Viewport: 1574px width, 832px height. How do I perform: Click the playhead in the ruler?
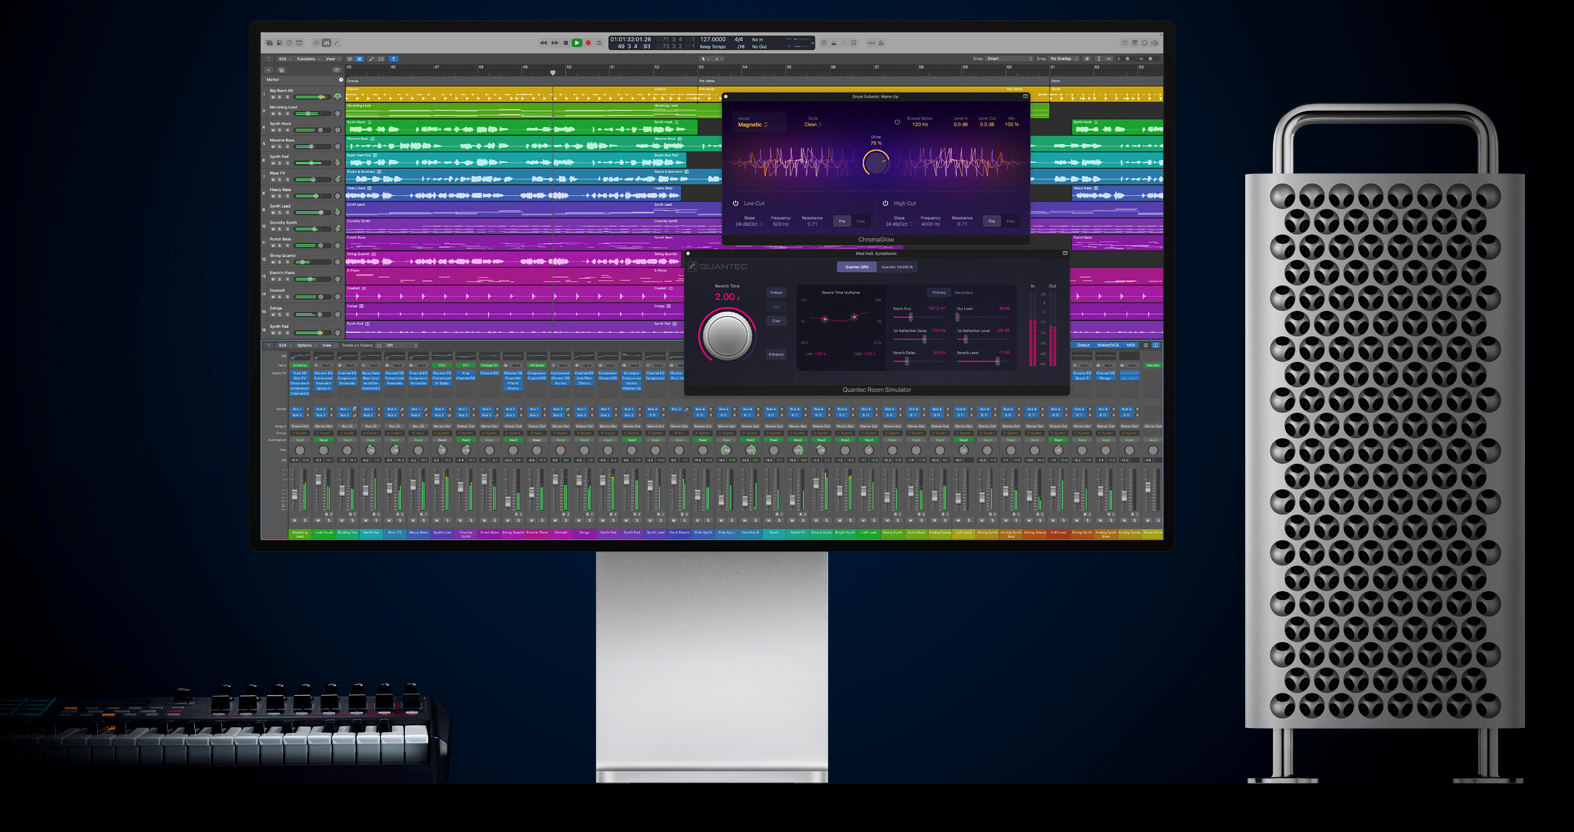(552, 72)
